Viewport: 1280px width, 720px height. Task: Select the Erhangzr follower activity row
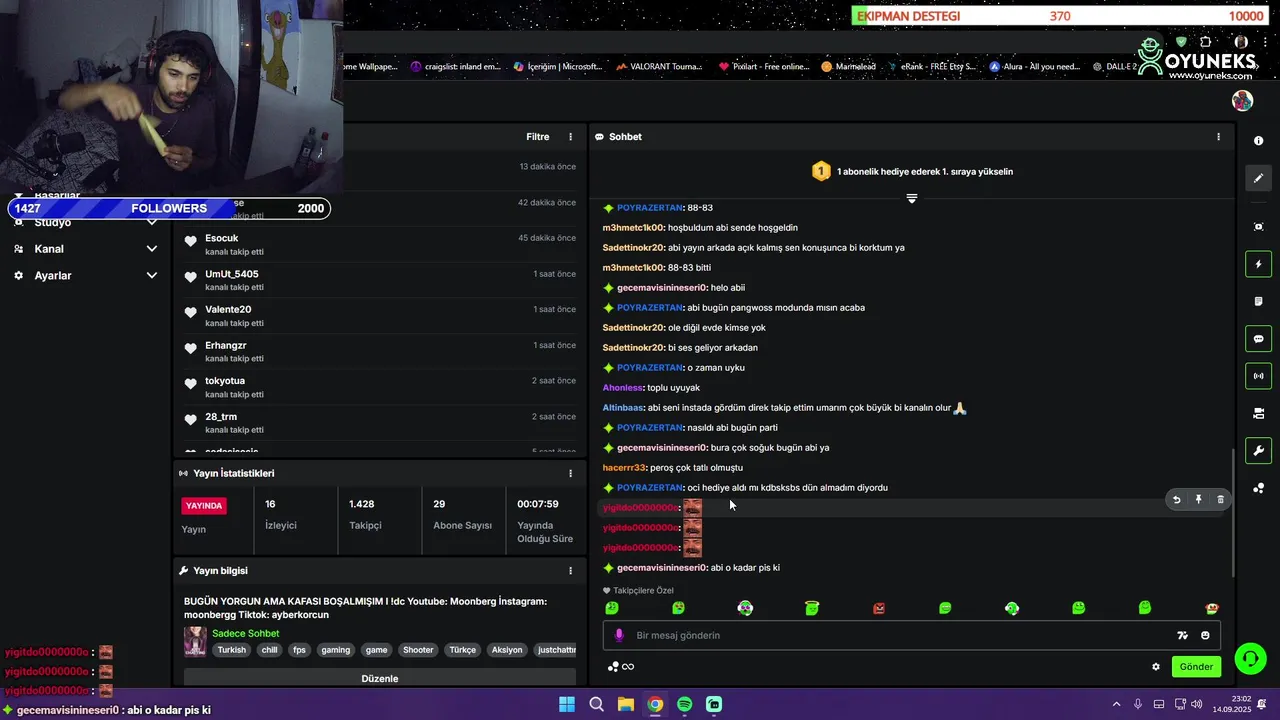coord(380,351)
